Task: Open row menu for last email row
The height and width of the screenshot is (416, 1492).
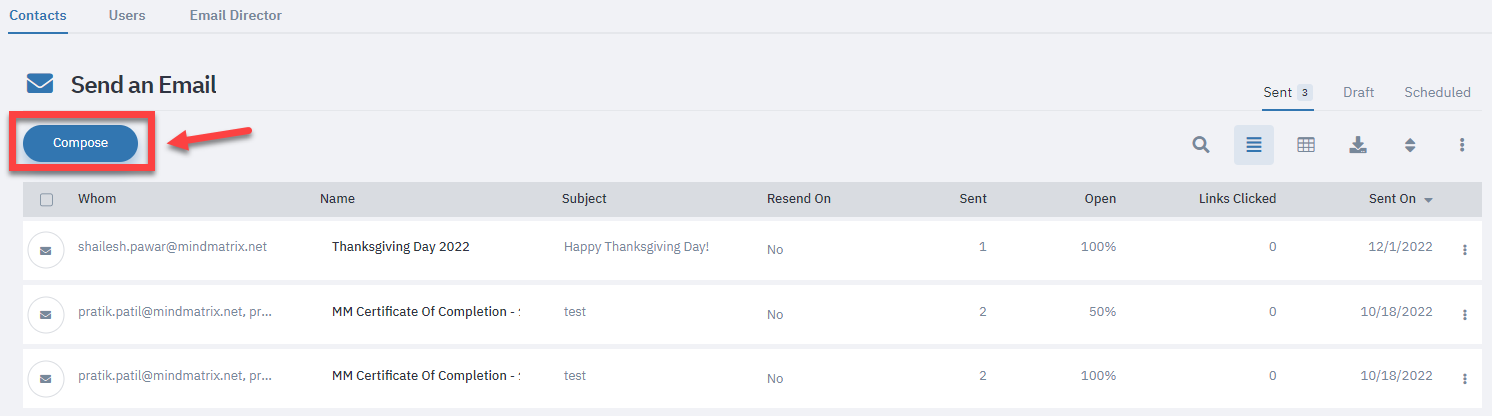Action: click(1465, 378)
